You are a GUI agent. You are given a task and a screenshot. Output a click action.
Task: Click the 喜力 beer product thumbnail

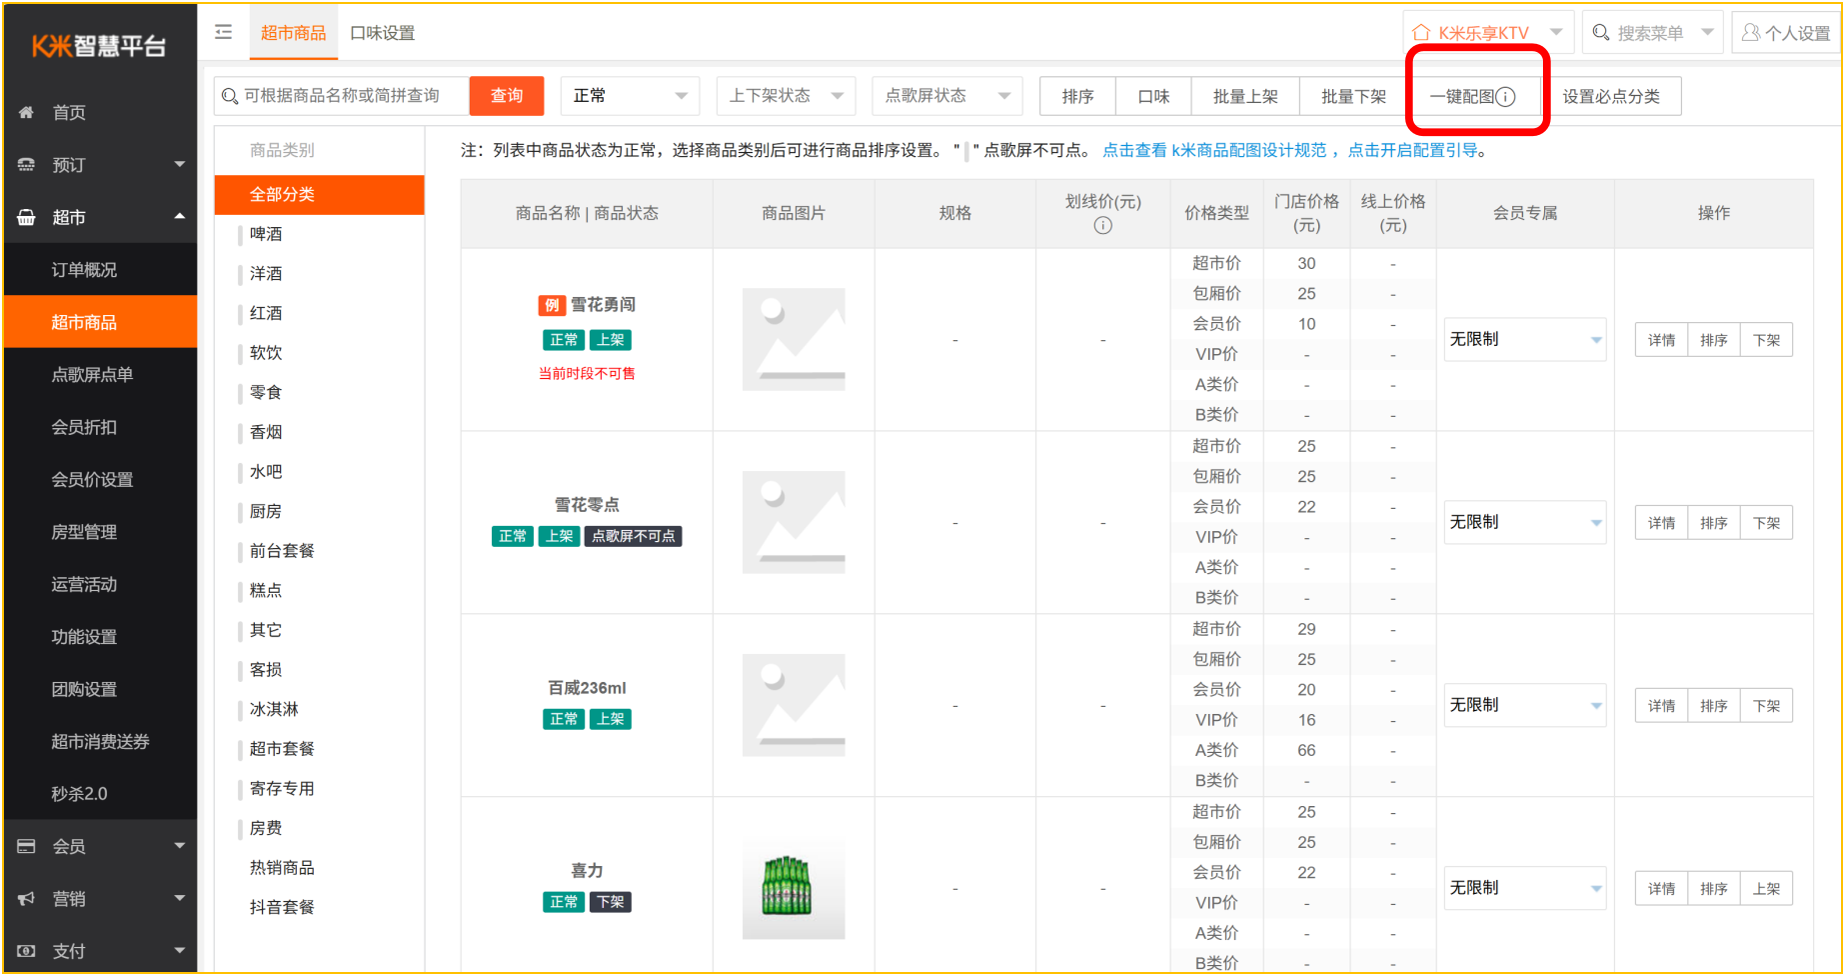793,887
